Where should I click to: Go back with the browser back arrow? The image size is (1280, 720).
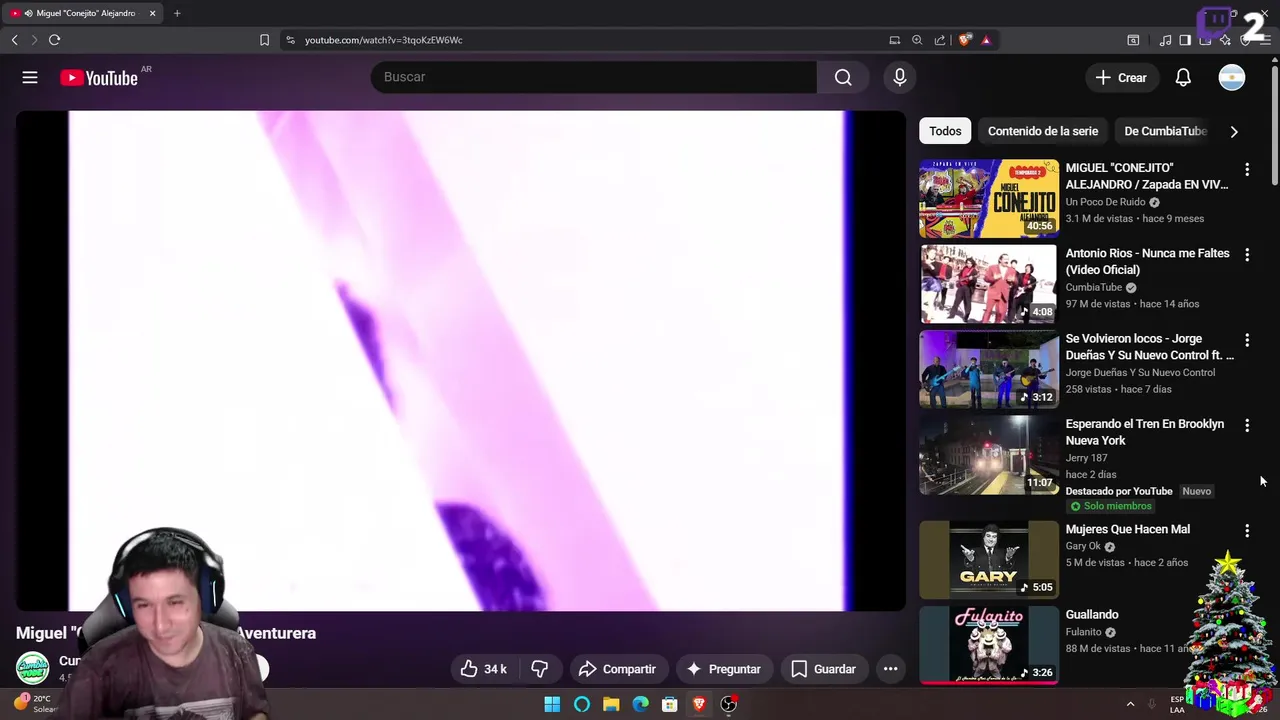tap(14, 40)
